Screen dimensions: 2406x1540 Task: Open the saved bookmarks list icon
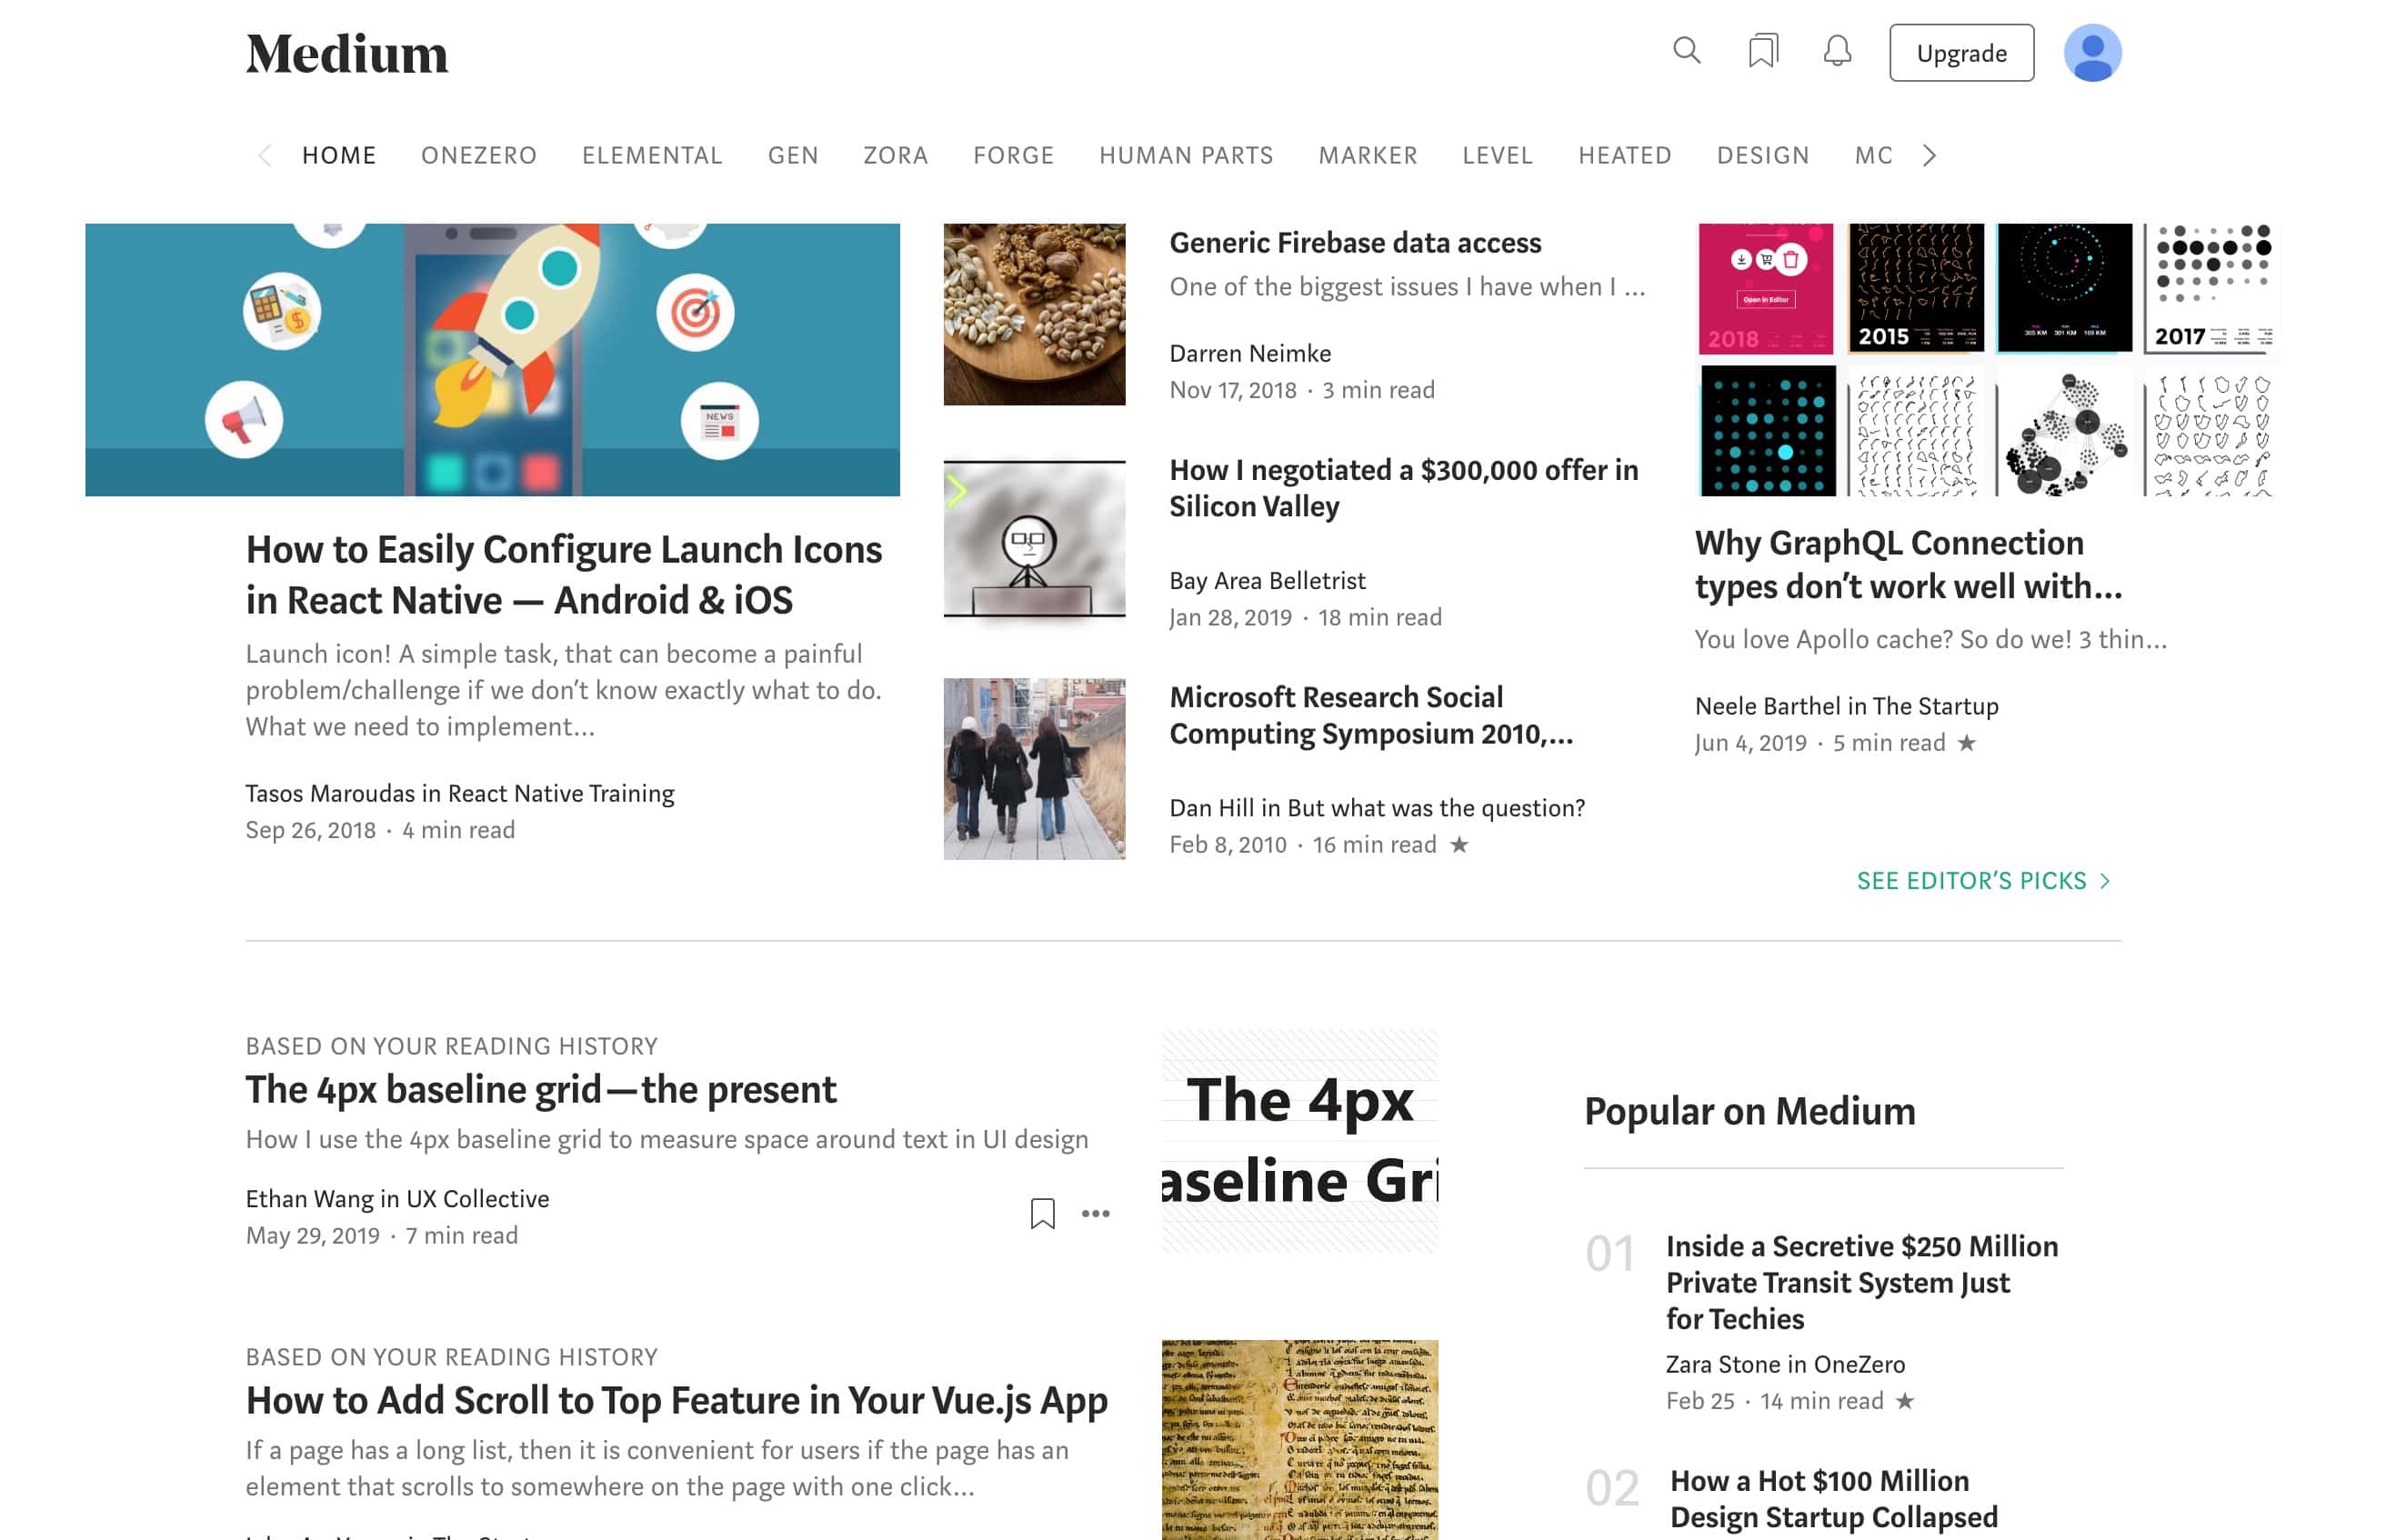click(1763, 51)
